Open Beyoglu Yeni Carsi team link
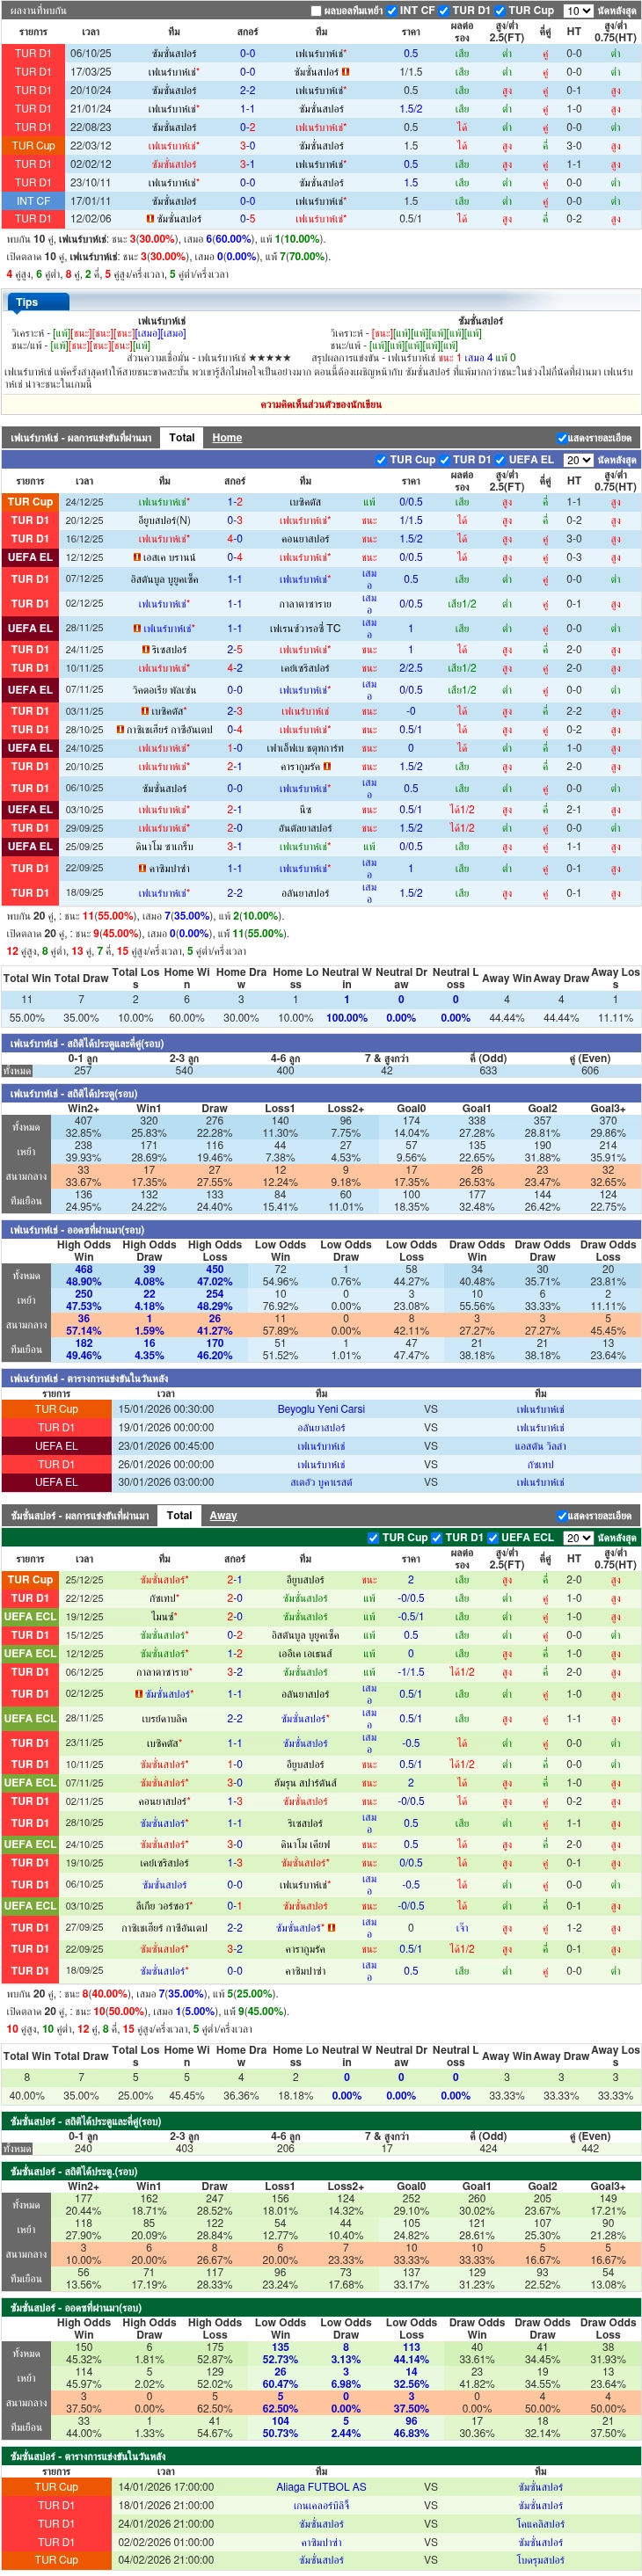The width and height of the screenshot is (642, 2576). pyautogui.click(x=321, y=1409)
